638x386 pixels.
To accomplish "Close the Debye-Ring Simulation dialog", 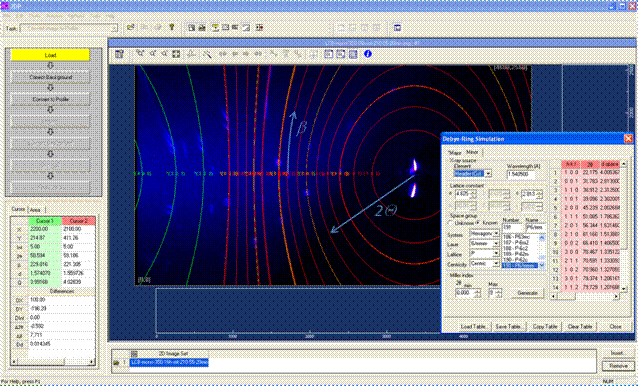I will [628, 139].
